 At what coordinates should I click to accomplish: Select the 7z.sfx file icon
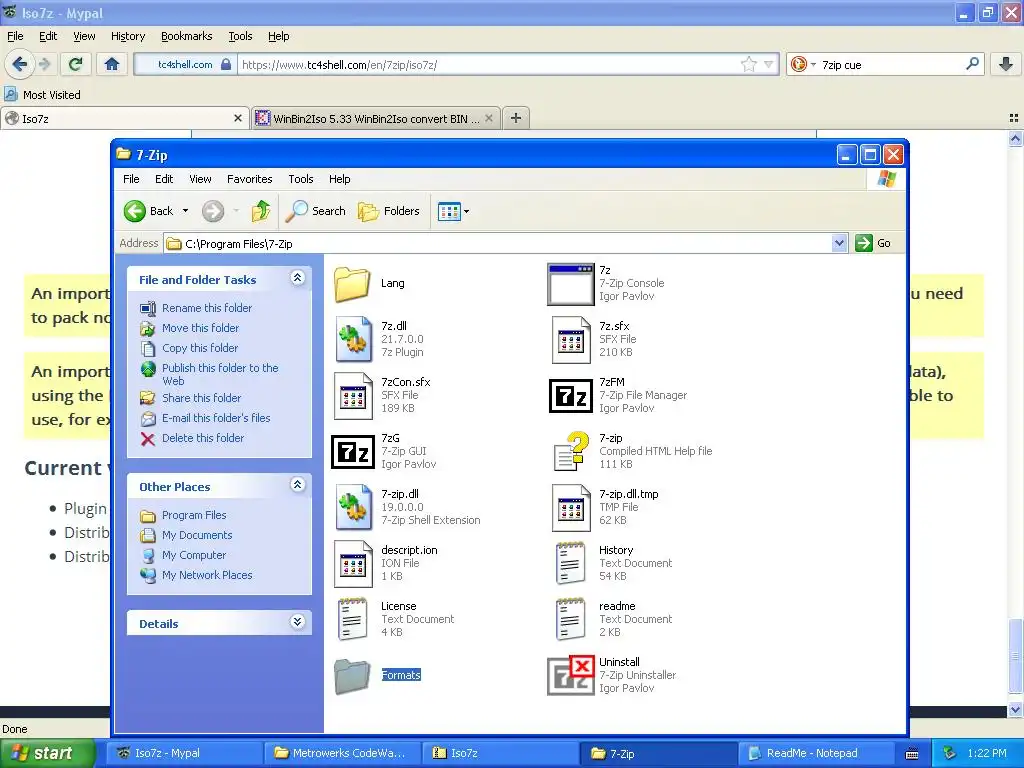[571, 339]
